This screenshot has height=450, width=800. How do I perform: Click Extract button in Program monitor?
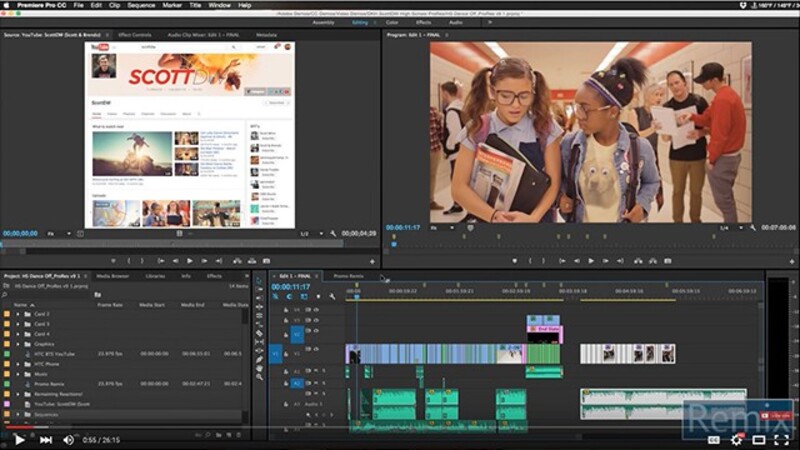click(653, 261)
